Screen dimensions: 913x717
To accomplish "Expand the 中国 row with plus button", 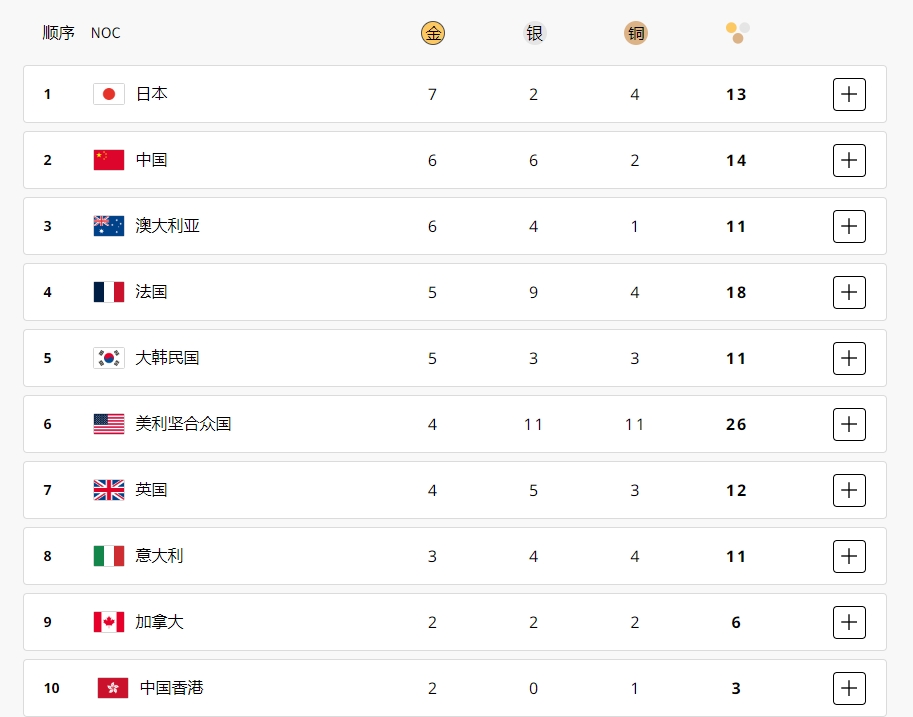I will [849, 160].
